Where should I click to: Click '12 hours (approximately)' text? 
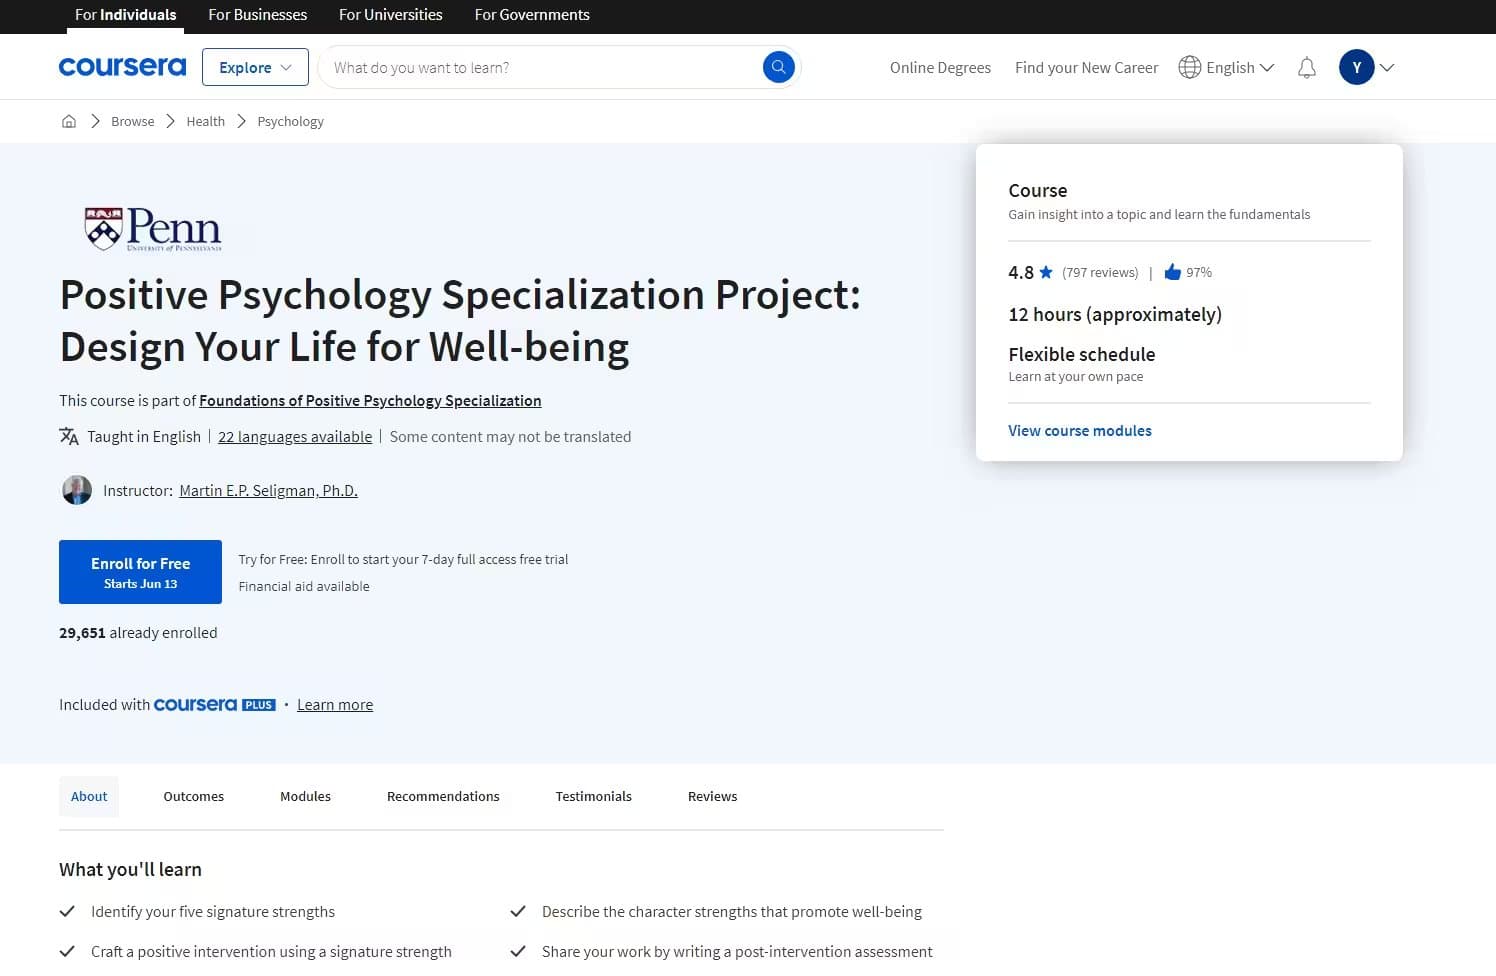[1115, 314]
